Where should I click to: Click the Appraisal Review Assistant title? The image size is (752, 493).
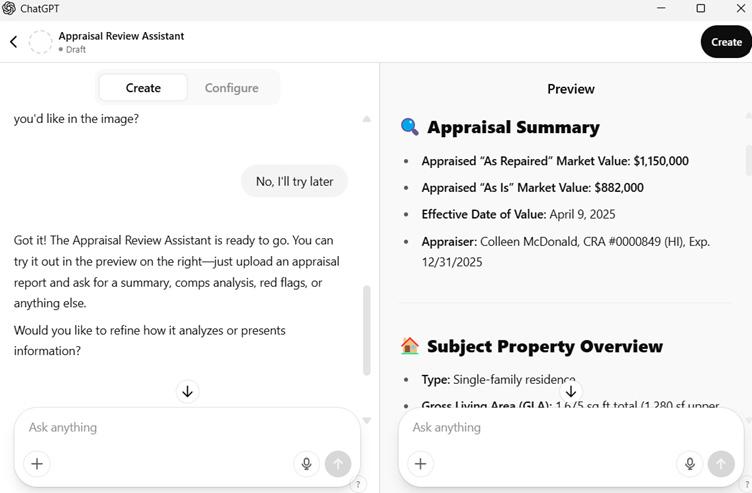pos(121,36)
